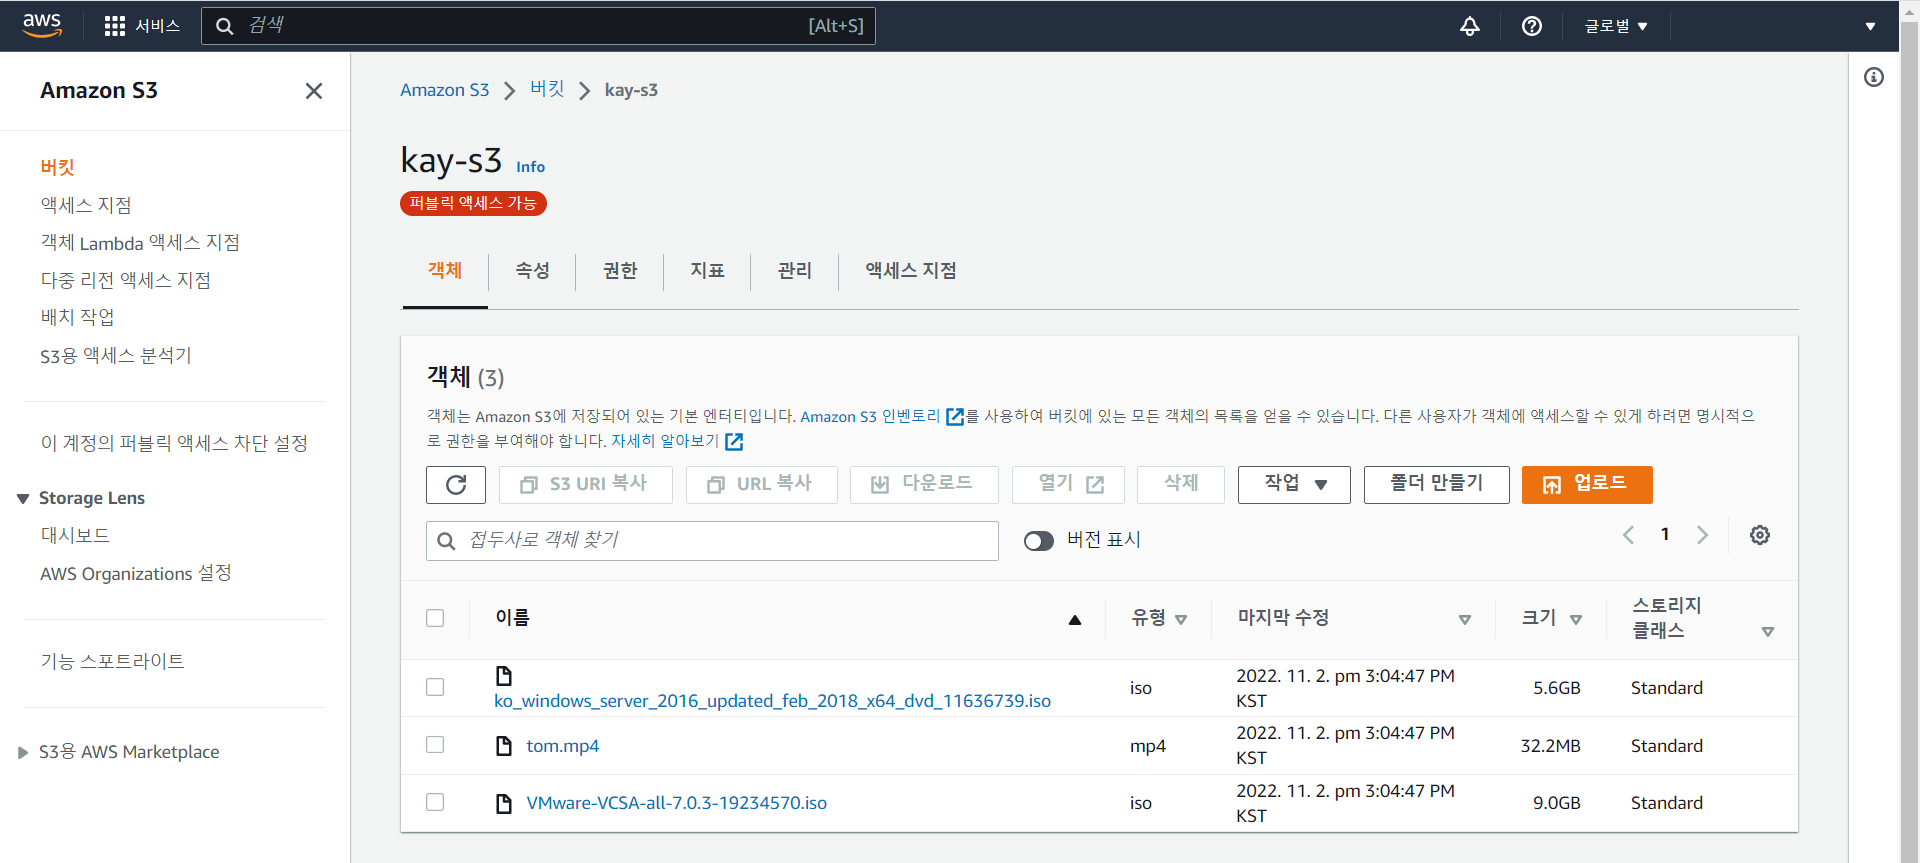Click the 열기 button
The height and width of the screenshot is (863, 1920).
(1068, 485)
